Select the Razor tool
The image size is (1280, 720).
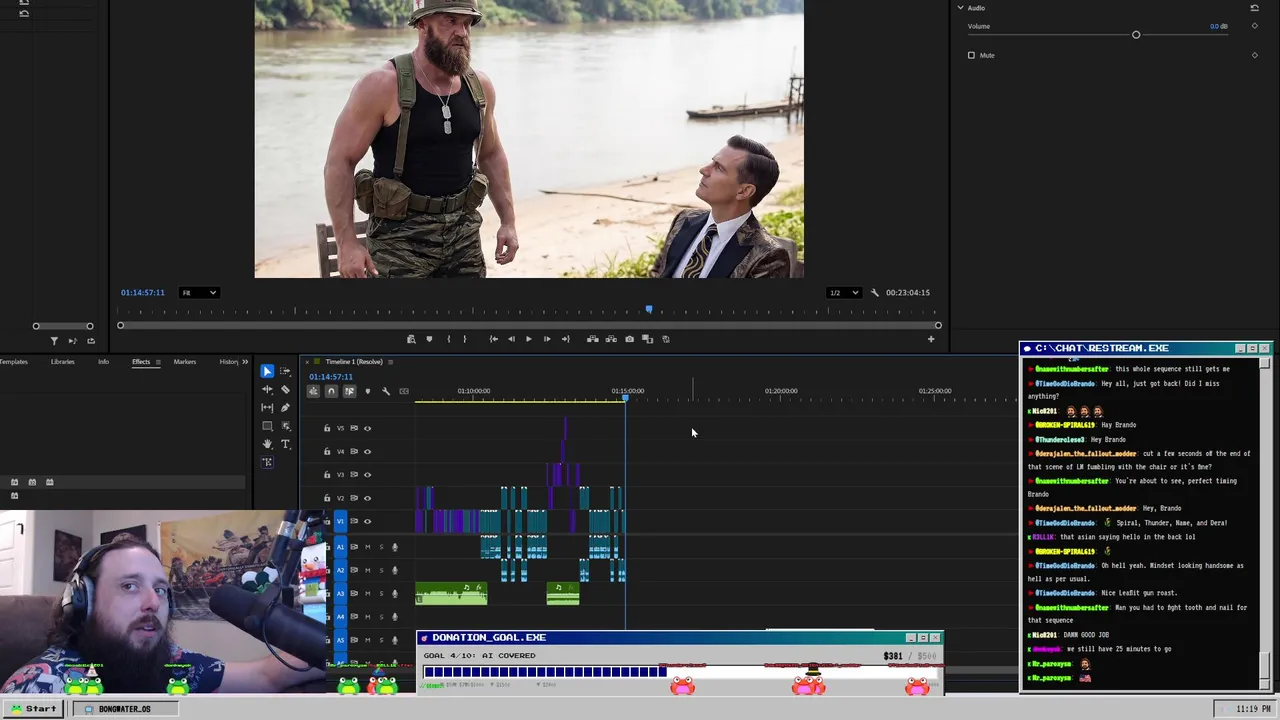click(285, 389)
